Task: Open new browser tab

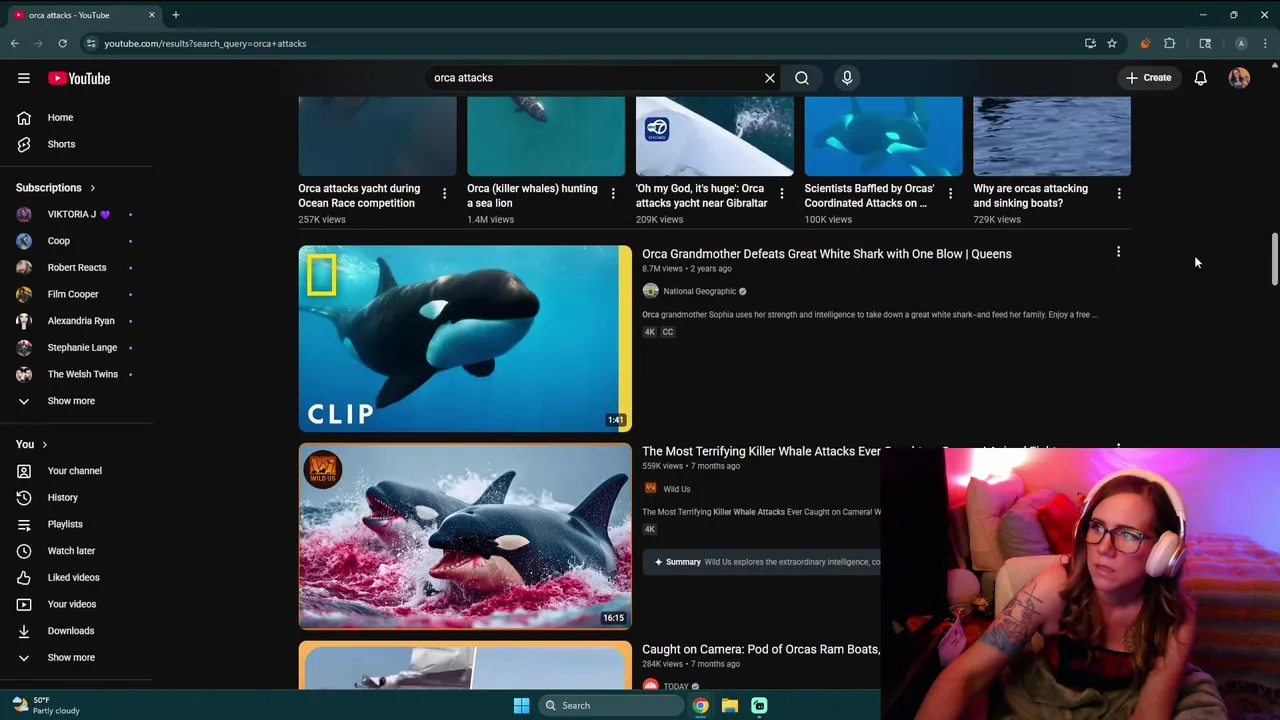Action: click(x=176, y=15)
